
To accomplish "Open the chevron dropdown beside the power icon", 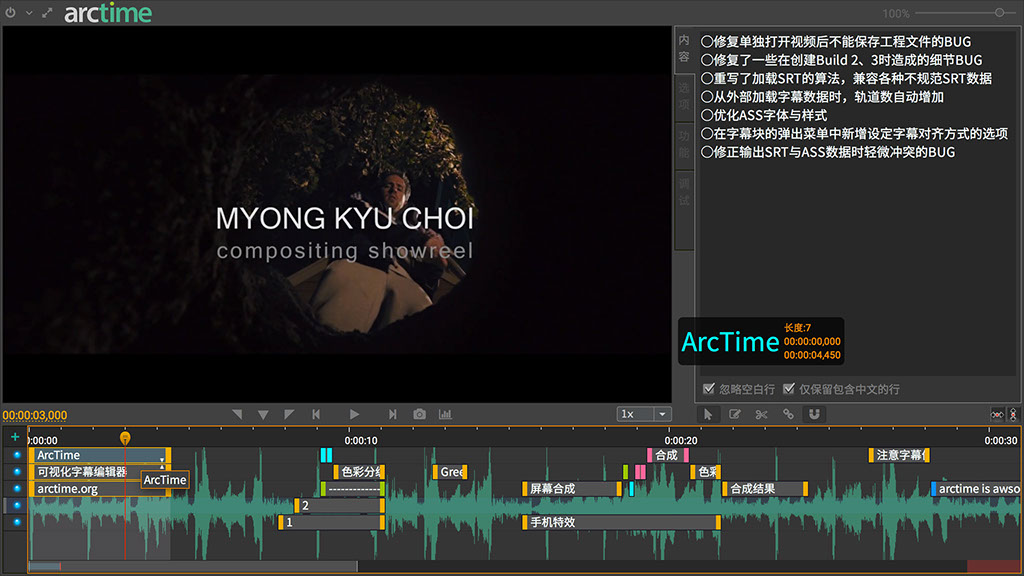I will click(x=29, y=13).
